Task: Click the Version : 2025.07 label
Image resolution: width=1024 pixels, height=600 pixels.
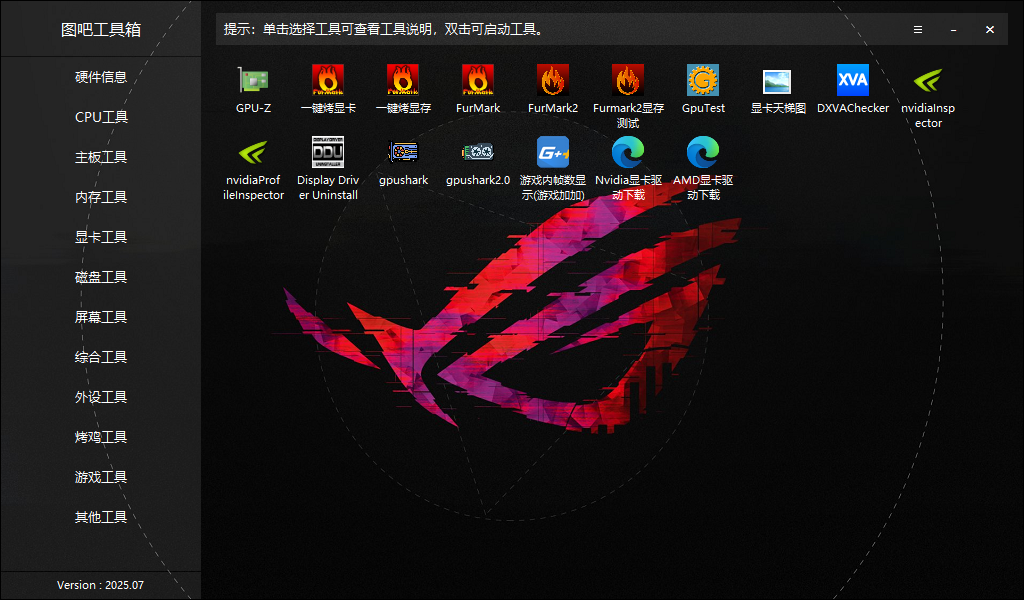Action: pos(101,585)
